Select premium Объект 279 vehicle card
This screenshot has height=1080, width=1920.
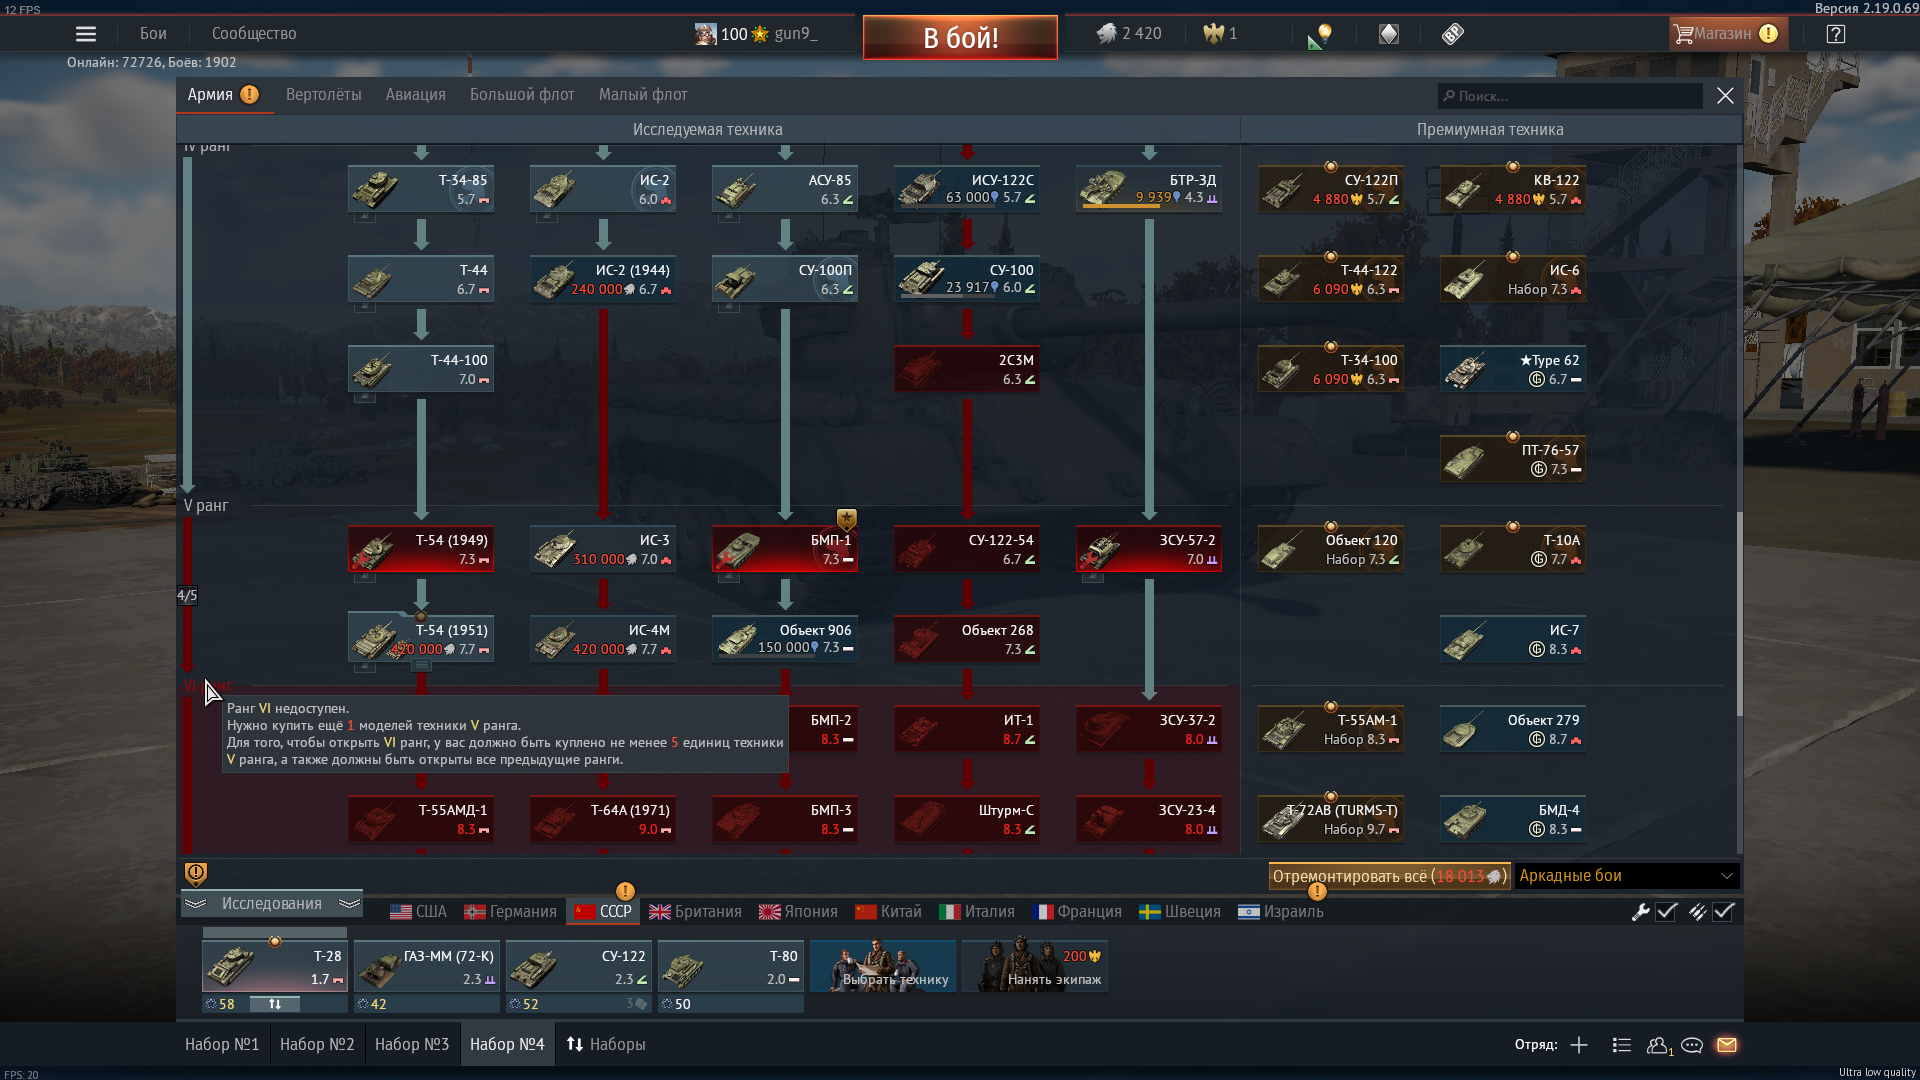[1513, 729]
